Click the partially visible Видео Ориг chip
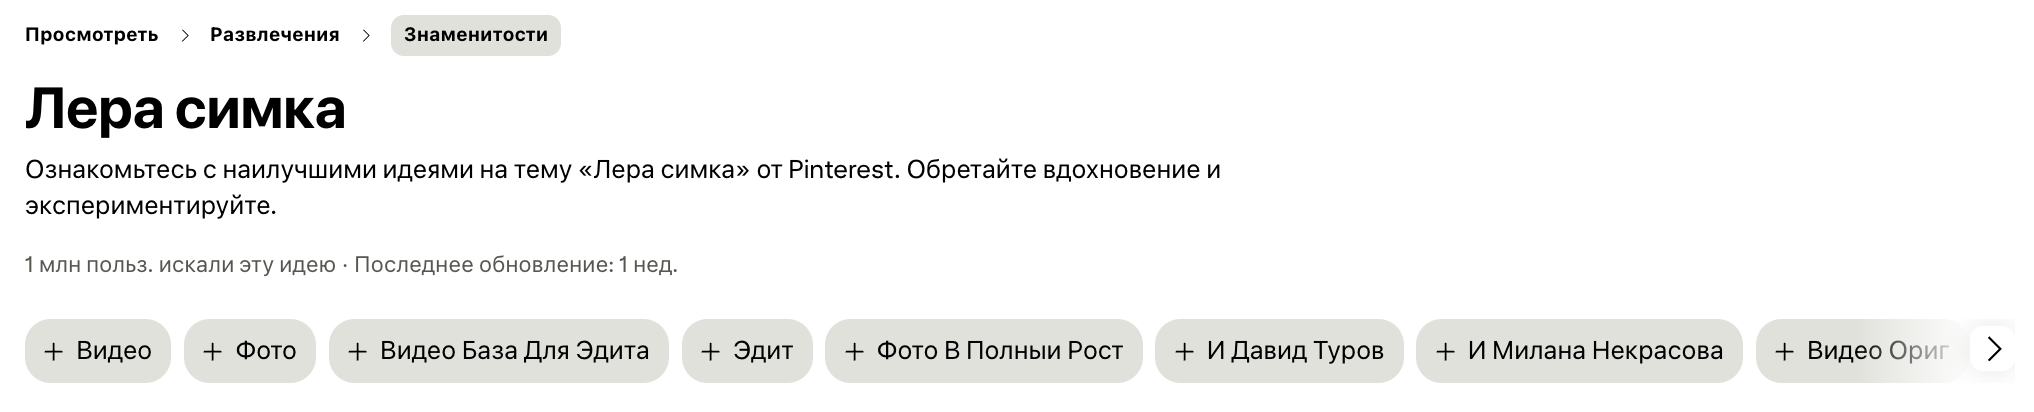The image size is (2034, 412). coord(1860,351)
